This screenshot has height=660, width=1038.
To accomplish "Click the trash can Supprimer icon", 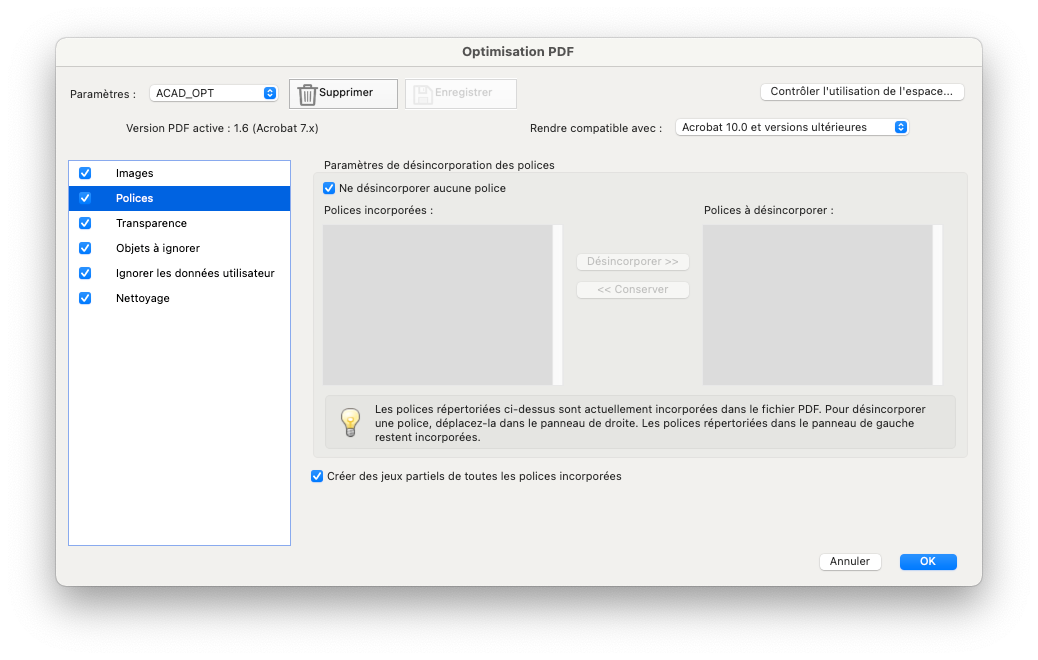I will pyautogui.click(x=307, y=94).
